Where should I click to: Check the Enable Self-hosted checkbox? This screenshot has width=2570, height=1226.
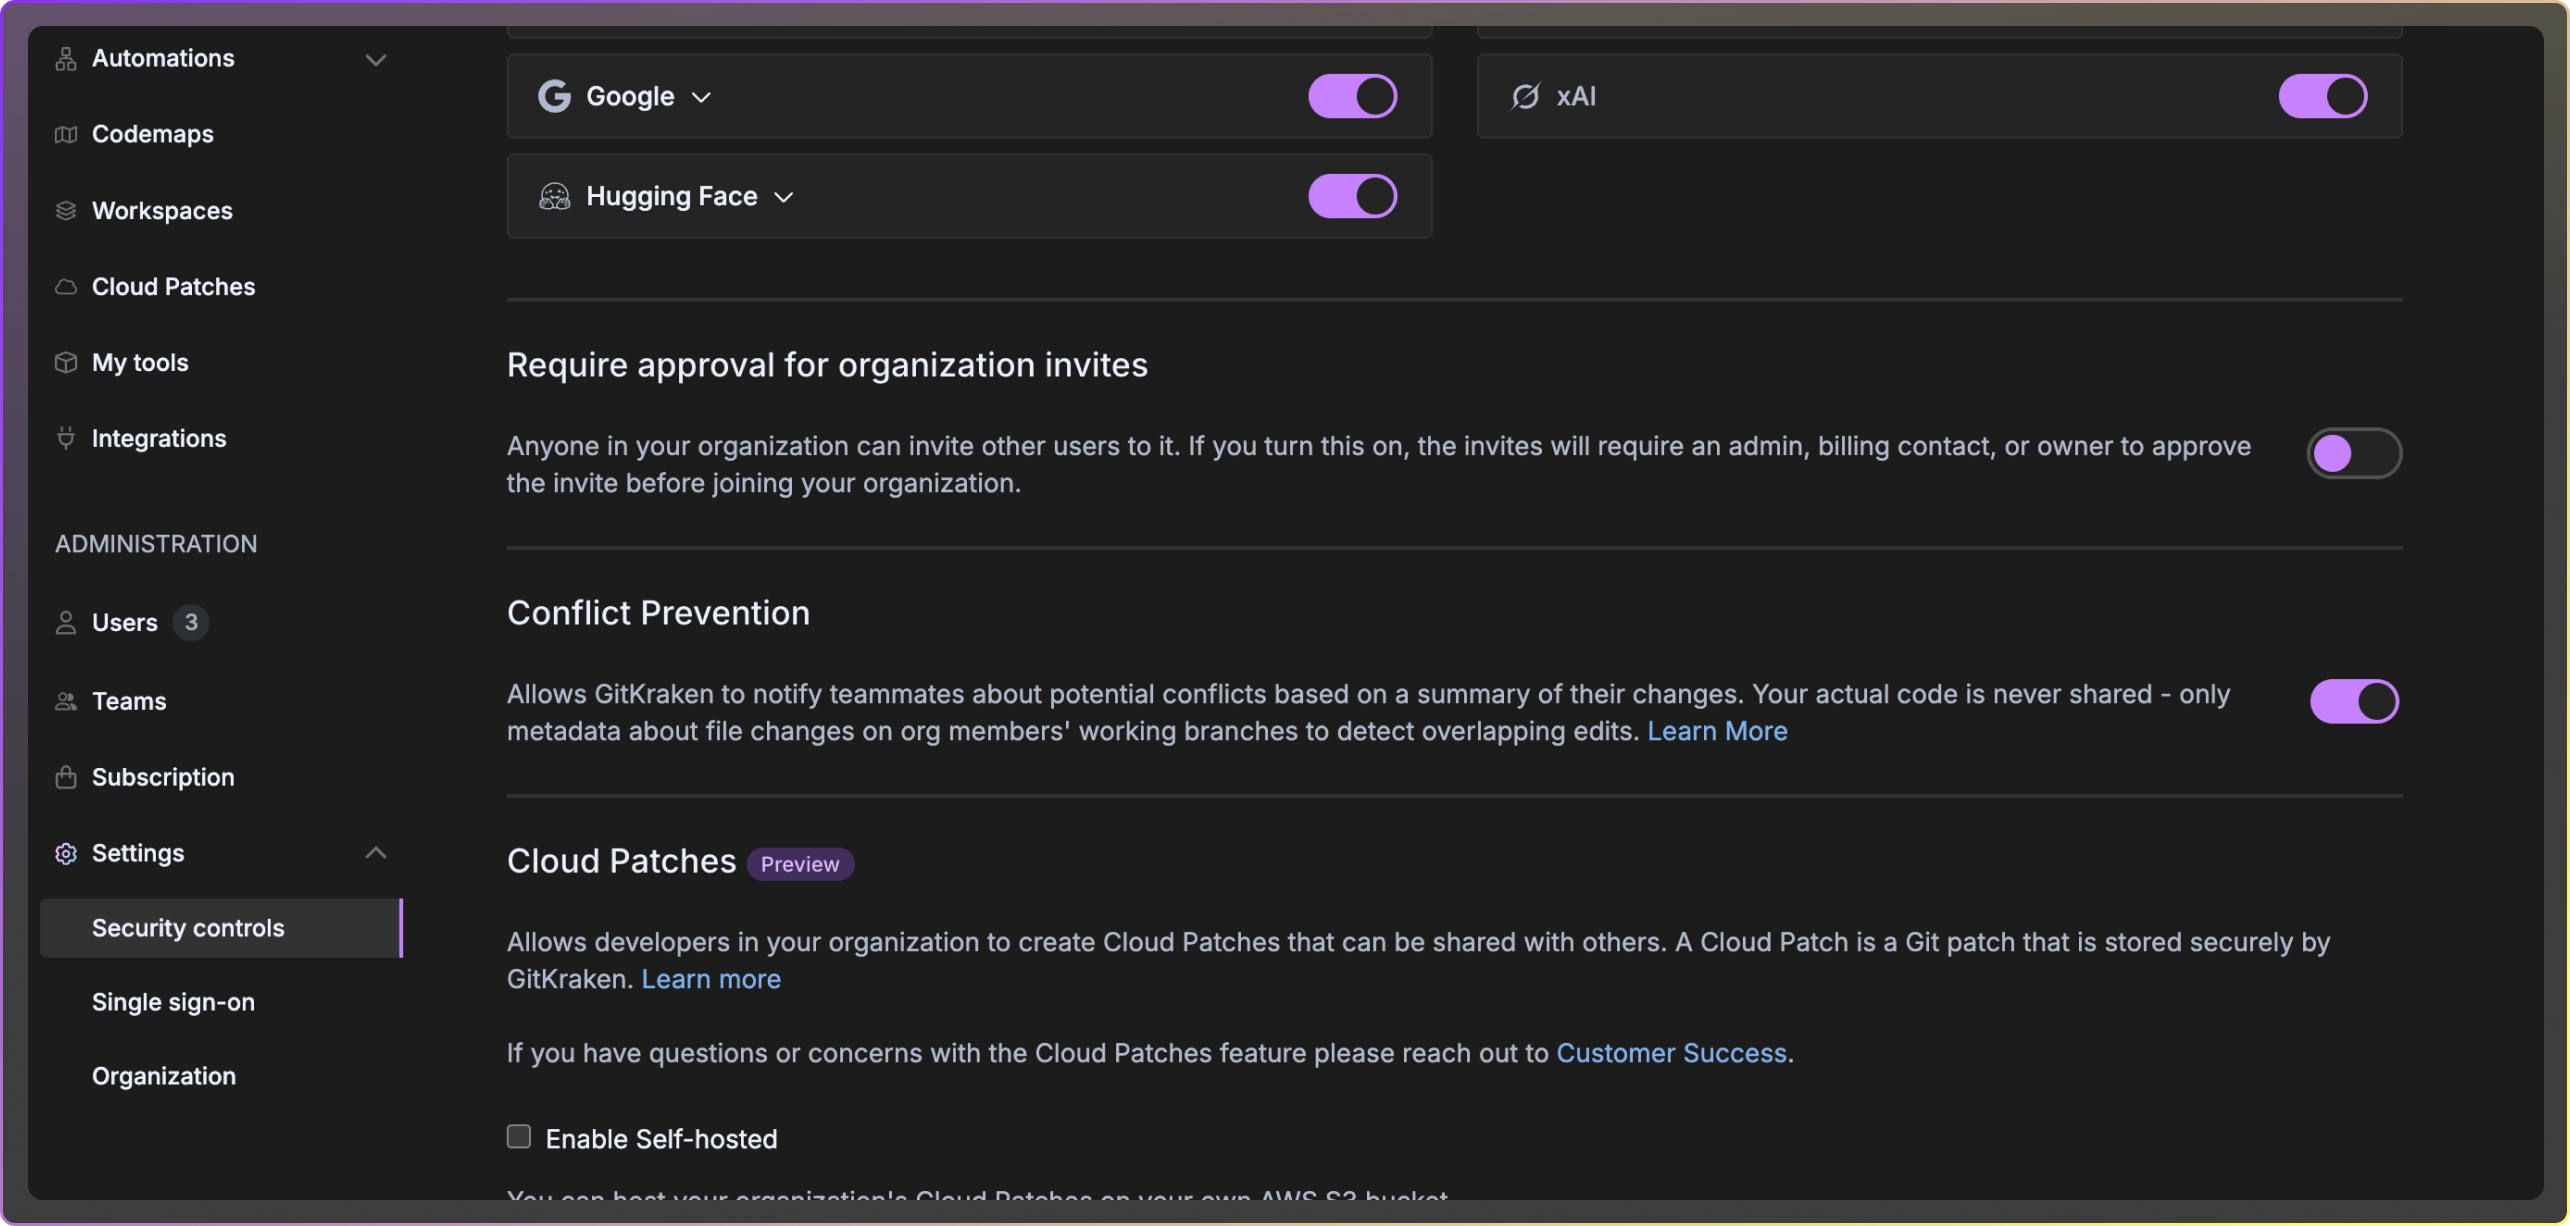(x=518, y=1136)
